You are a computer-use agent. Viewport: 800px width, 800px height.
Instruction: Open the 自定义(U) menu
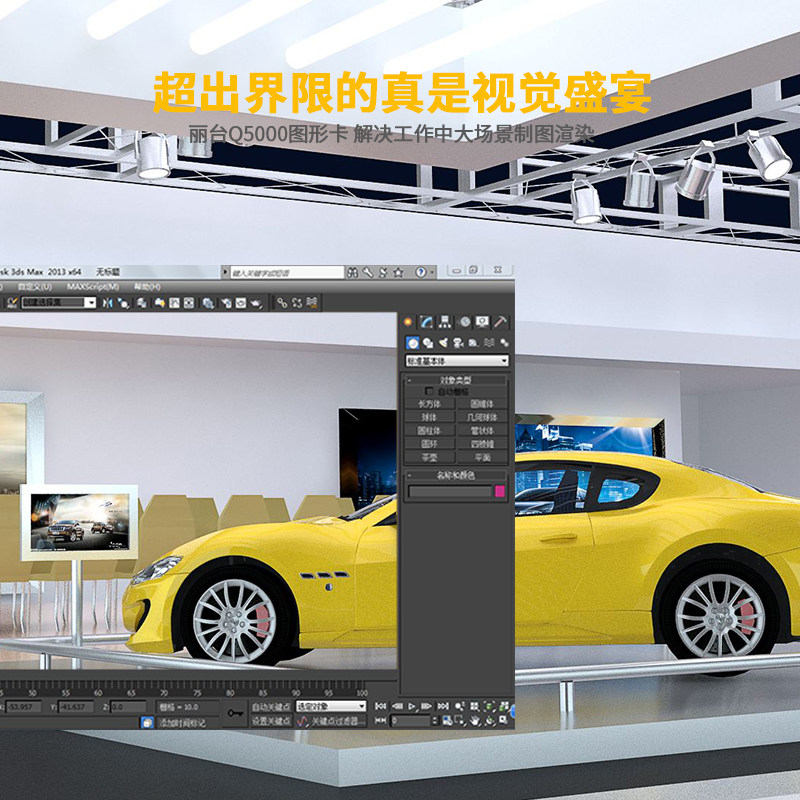(35, 287)
